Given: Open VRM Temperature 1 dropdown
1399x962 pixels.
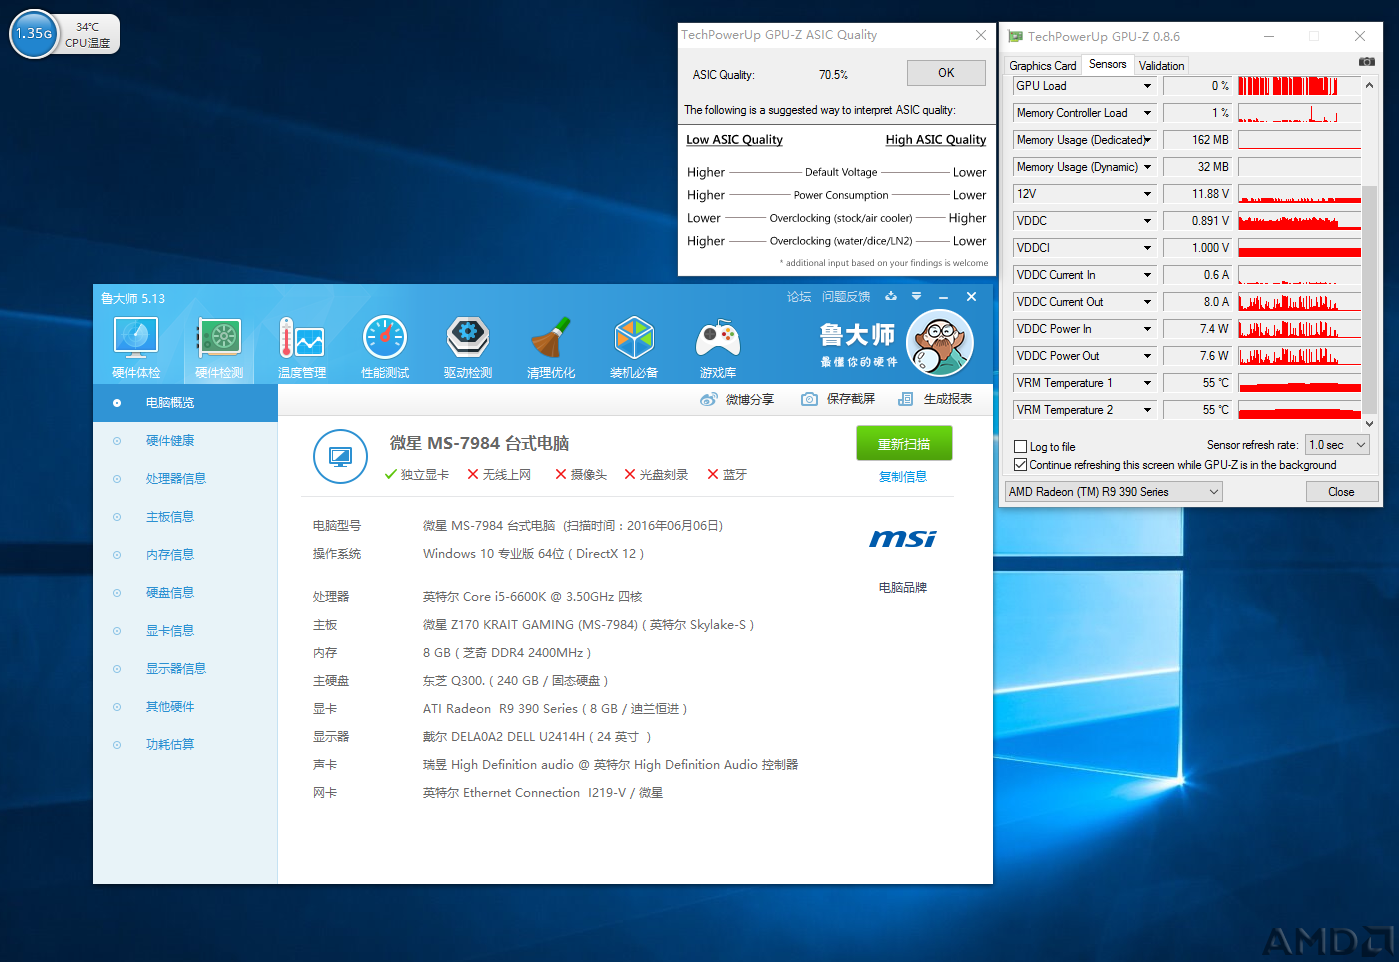Looking at the screenshot, I should tap(1147, 383).
